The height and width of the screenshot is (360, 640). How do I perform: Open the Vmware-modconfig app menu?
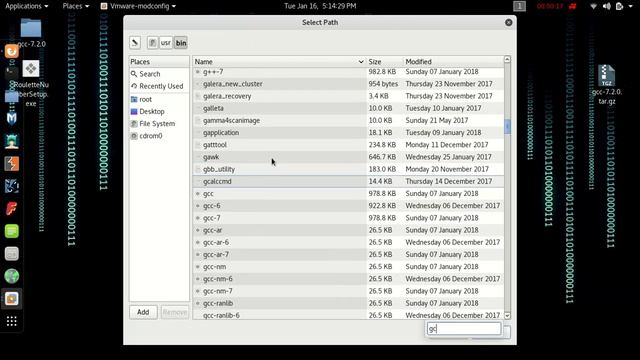[x=138, y=6]
